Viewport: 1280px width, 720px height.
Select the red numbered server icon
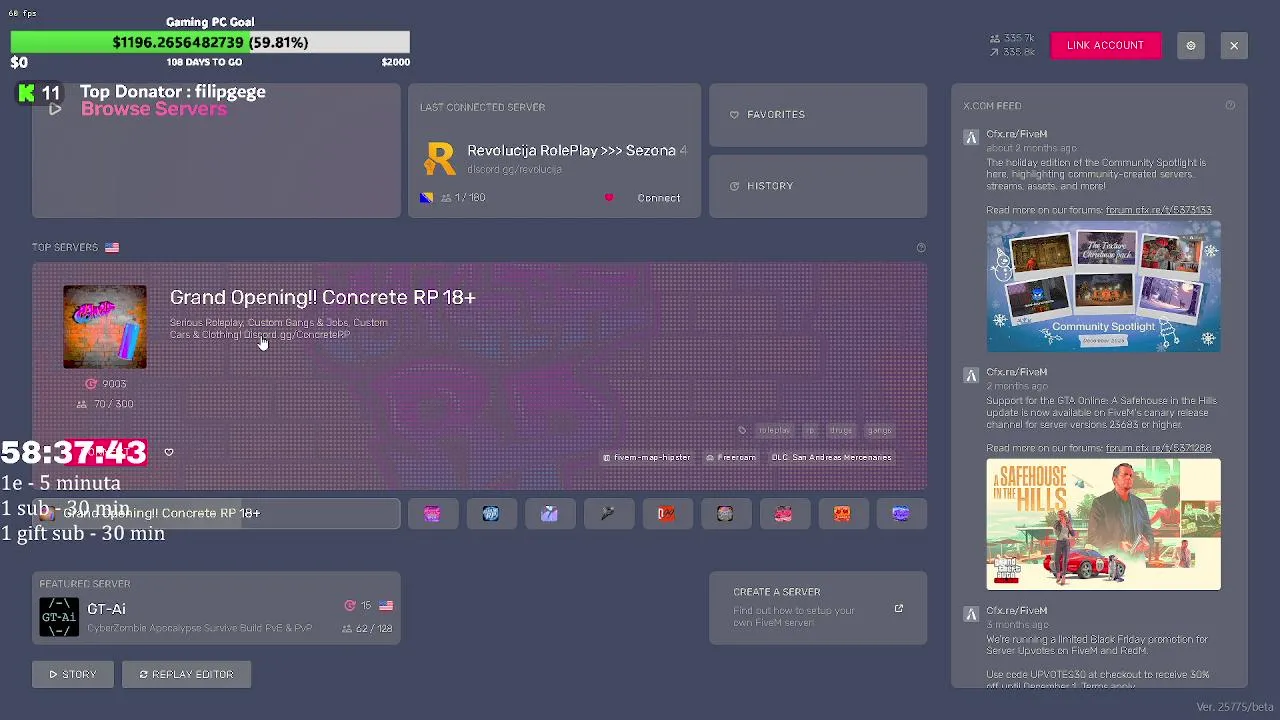[x=666, y=513]
